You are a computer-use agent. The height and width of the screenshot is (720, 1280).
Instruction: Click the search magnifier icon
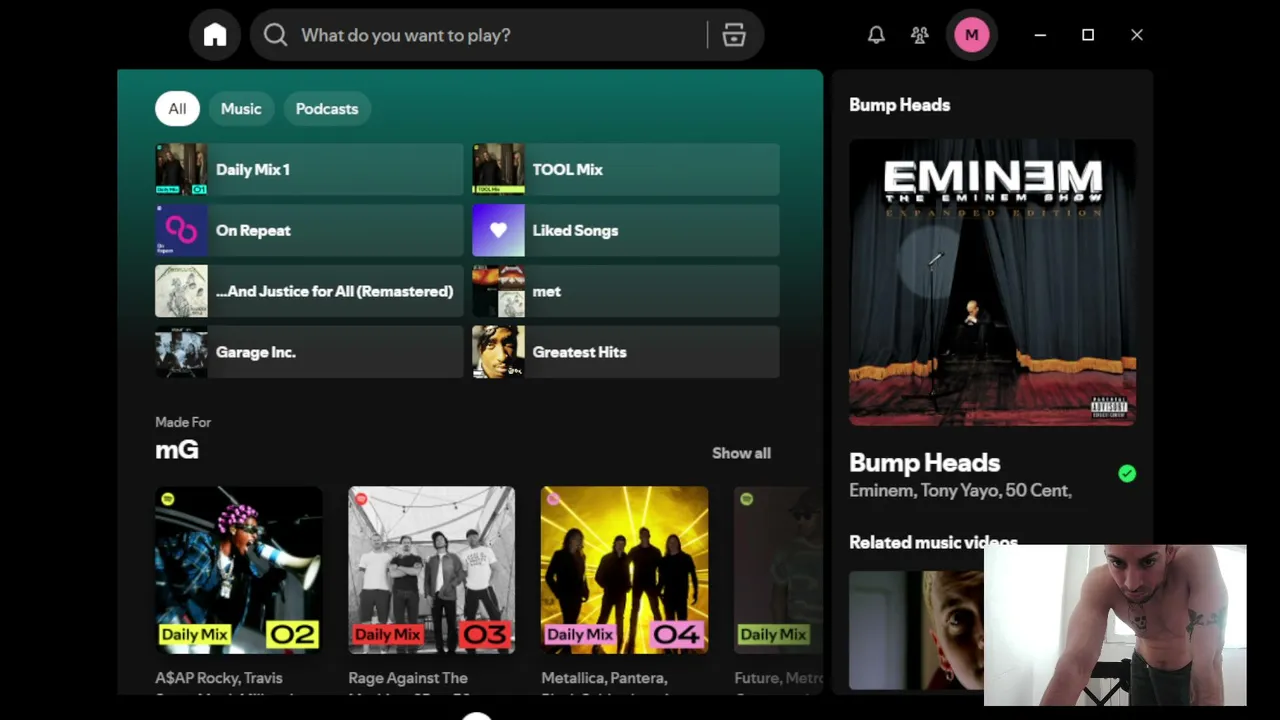tap(275, 35)
